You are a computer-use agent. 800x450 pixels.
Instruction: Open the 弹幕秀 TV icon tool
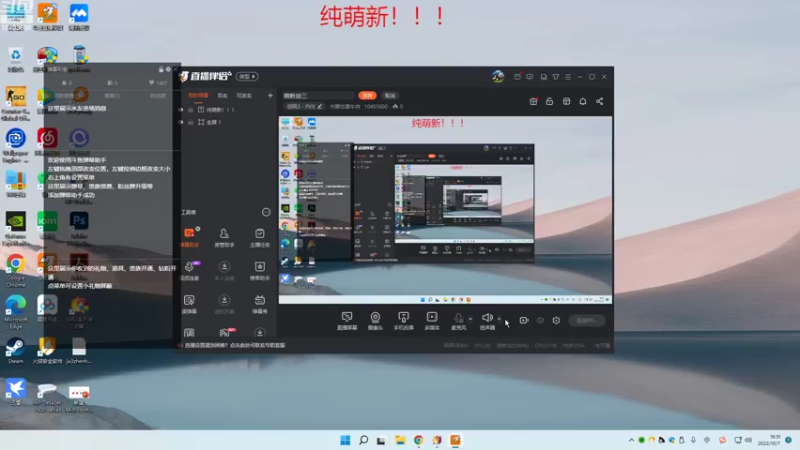pyautogui.click(x=260, y=304)
